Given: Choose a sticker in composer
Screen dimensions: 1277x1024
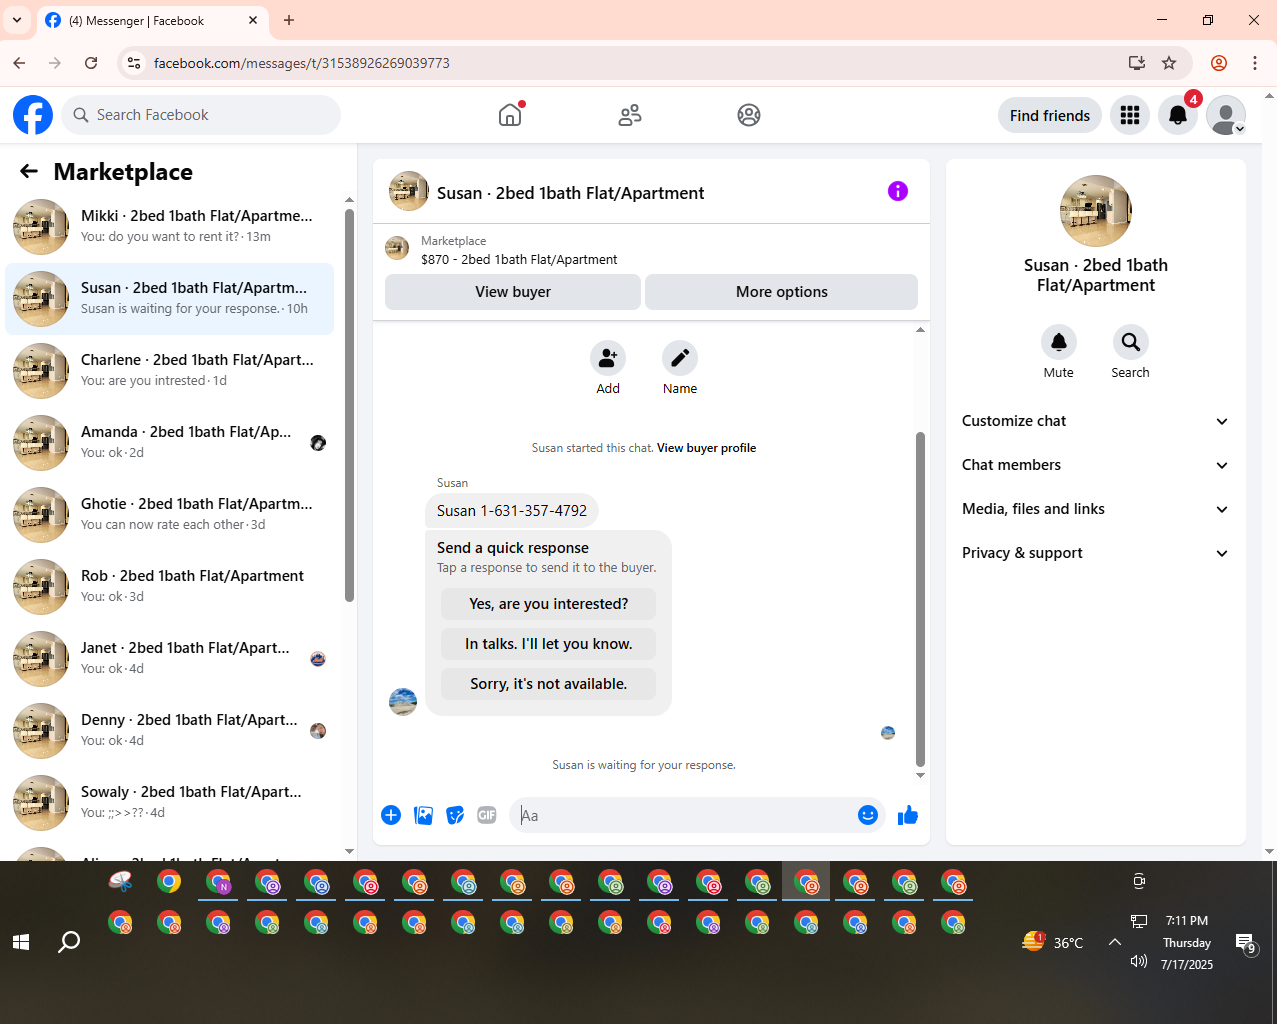Looking at the screenshot, I should pos(455,815).
